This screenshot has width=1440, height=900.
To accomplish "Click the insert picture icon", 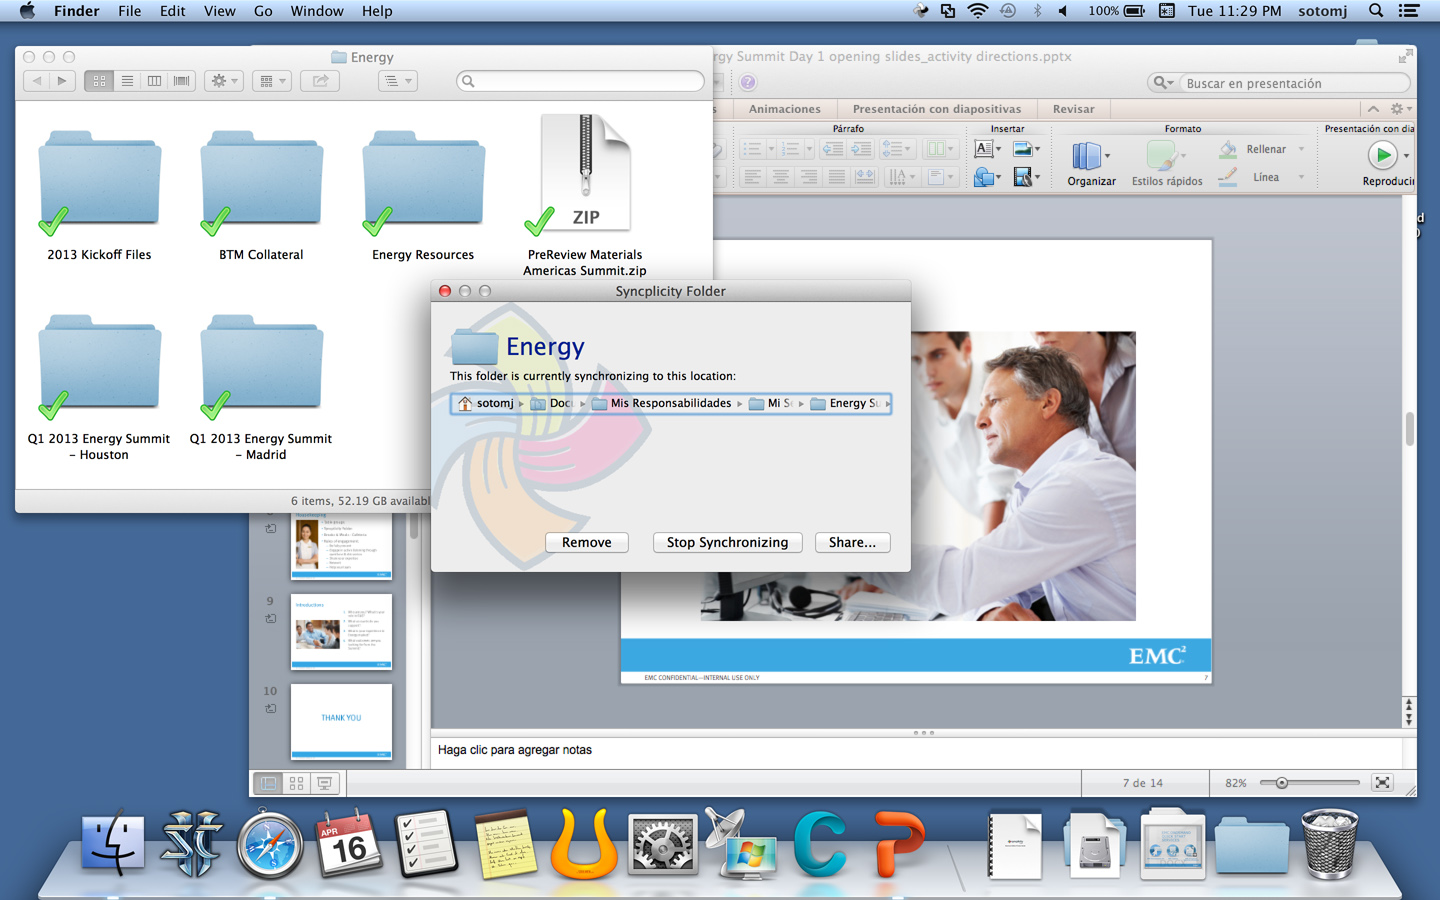I will pyautogui.click(x=1022, y=149).
